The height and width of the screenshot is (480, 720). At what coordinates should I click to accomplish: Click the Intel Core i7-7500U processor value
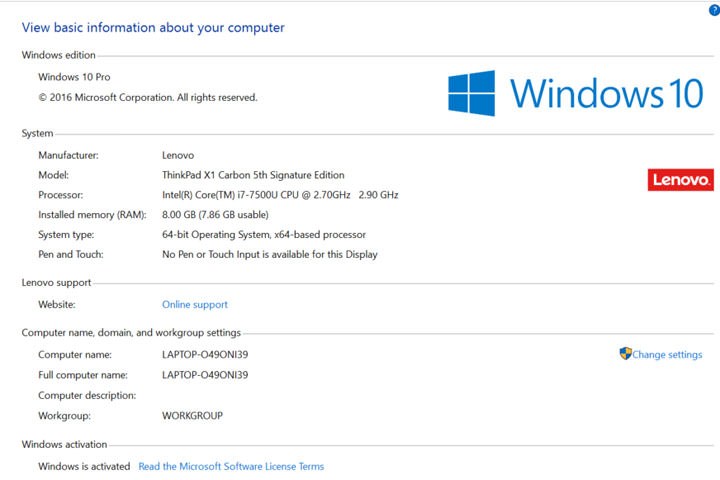[x=279, y=195]
